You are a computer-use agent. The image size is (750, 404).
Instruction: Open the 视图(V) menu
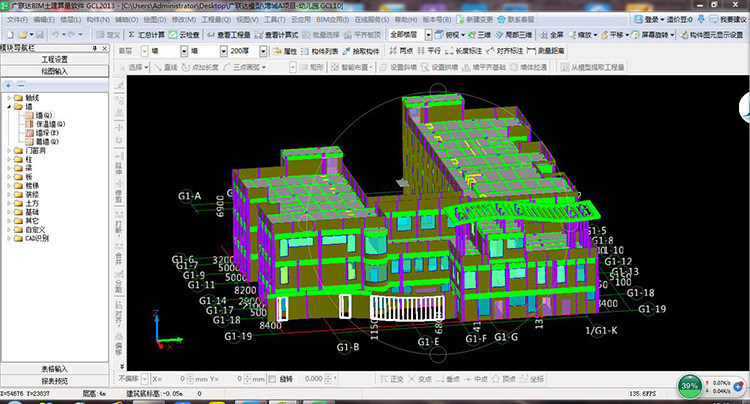(x=247, y=20)
